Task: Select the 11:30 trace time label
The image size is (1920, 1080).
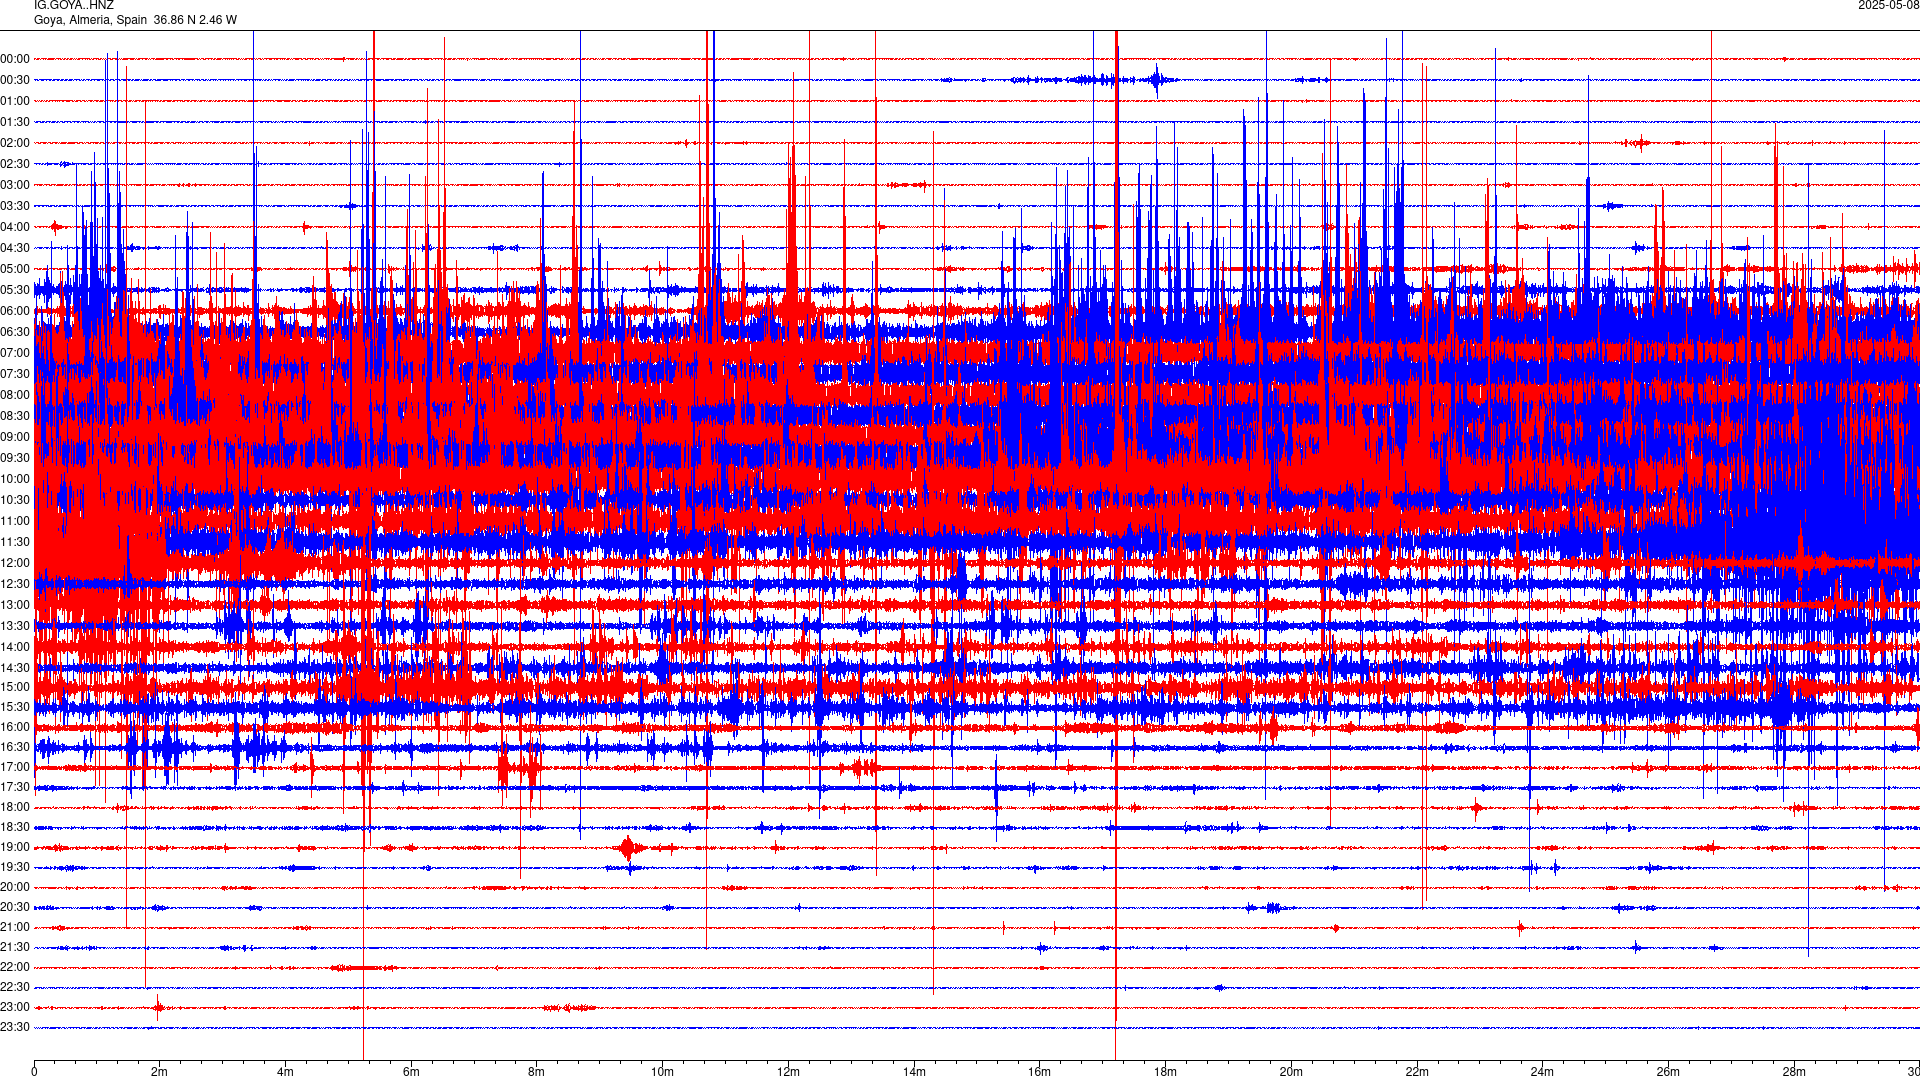Action: coord(15,542)
